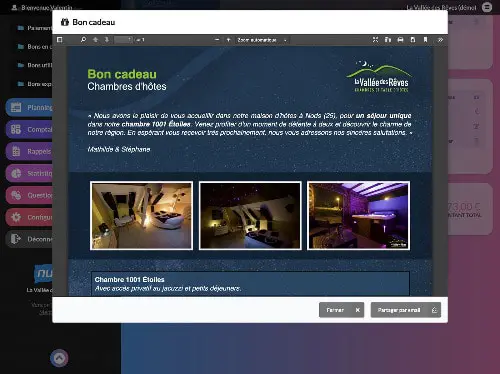This screenshot has width=500, height=374.
Task: Expand the PDF tools menu chevrons
Action: click(440, 40)
